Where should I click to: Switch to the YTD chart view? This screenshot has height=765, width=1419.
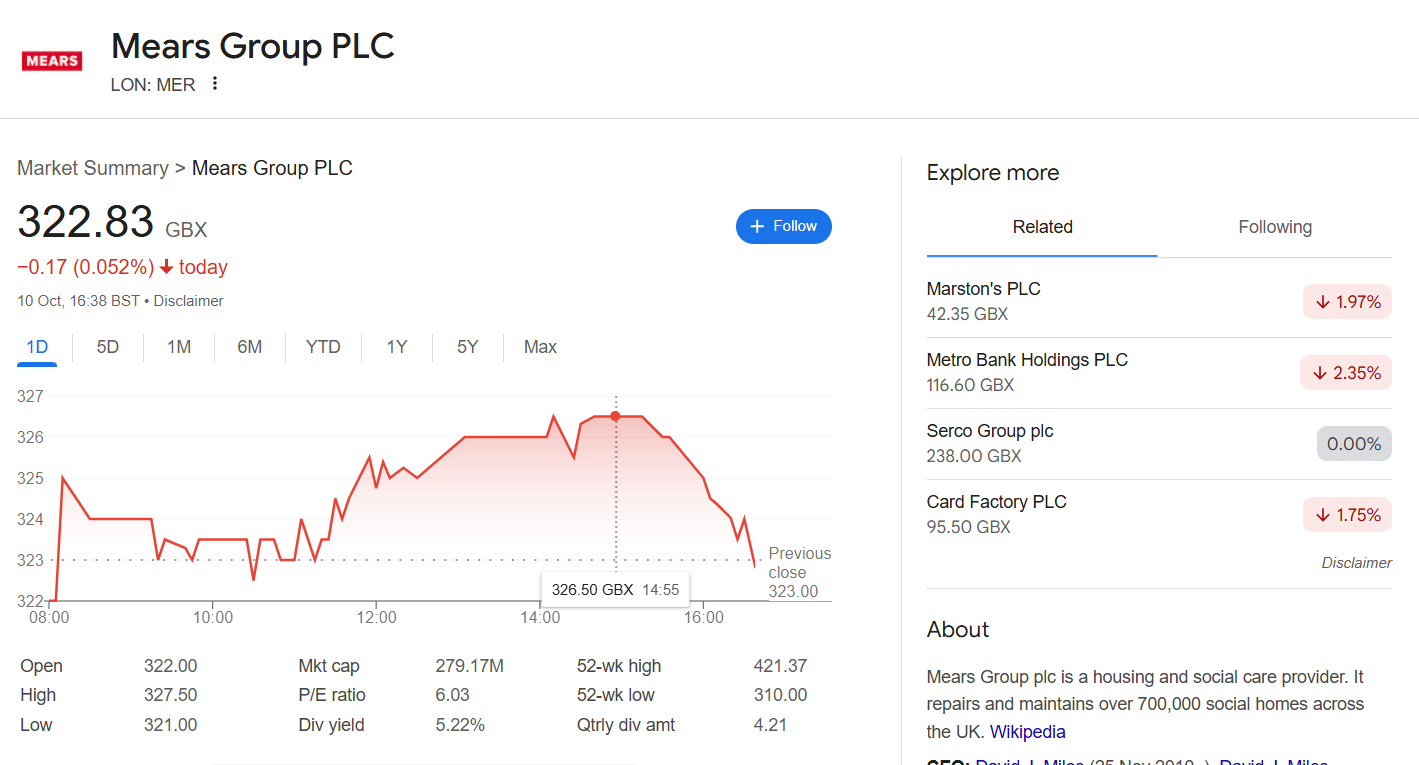(x=323, y=347)
